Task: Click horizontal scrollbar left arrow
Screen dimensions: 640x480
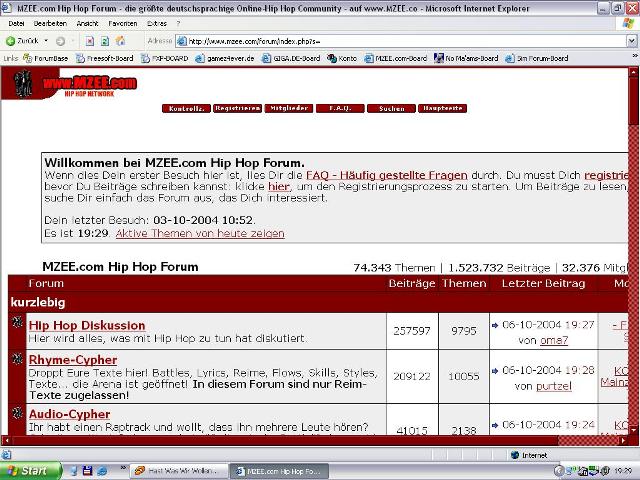Action: coord(6,440)
